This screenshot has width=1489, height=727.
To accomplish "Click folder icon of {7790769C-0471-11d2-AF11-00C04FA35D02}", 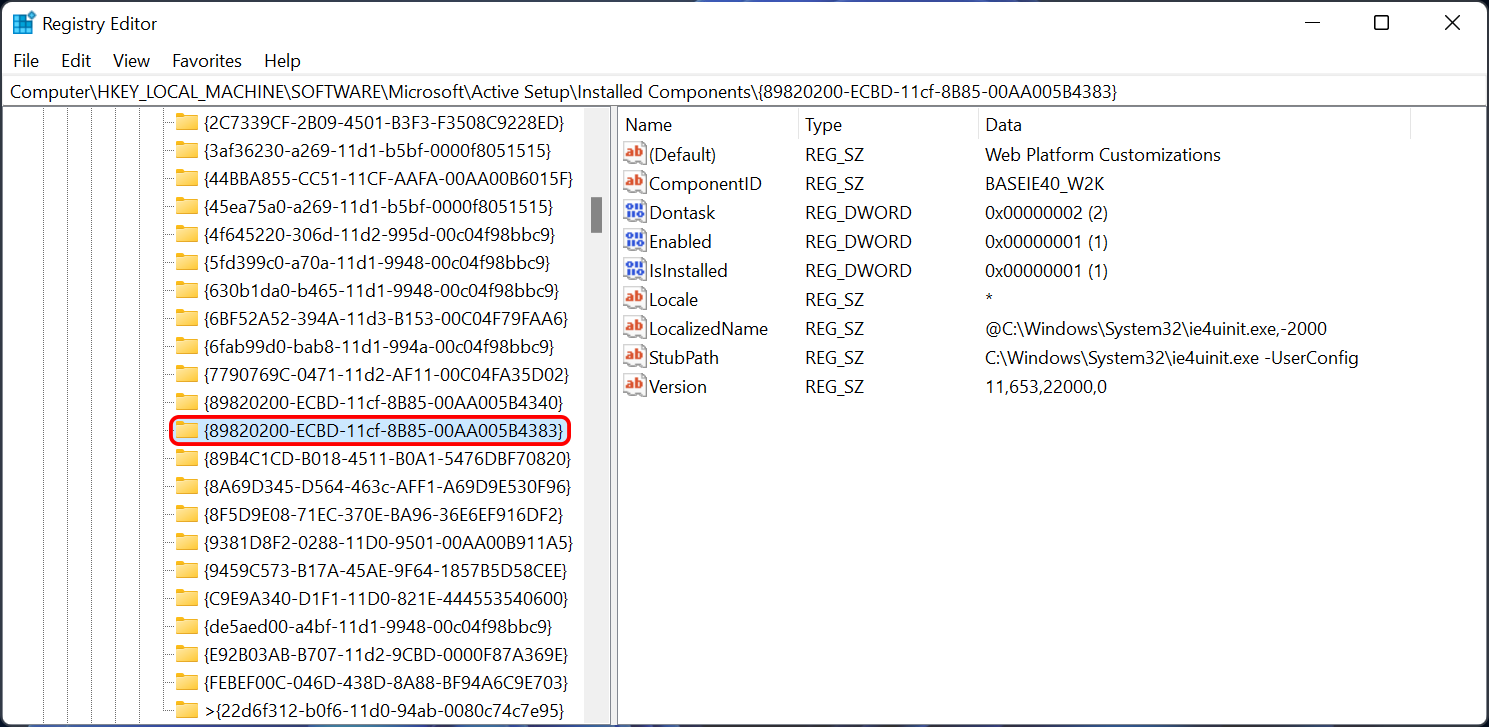I will click(x=186, y=375).
